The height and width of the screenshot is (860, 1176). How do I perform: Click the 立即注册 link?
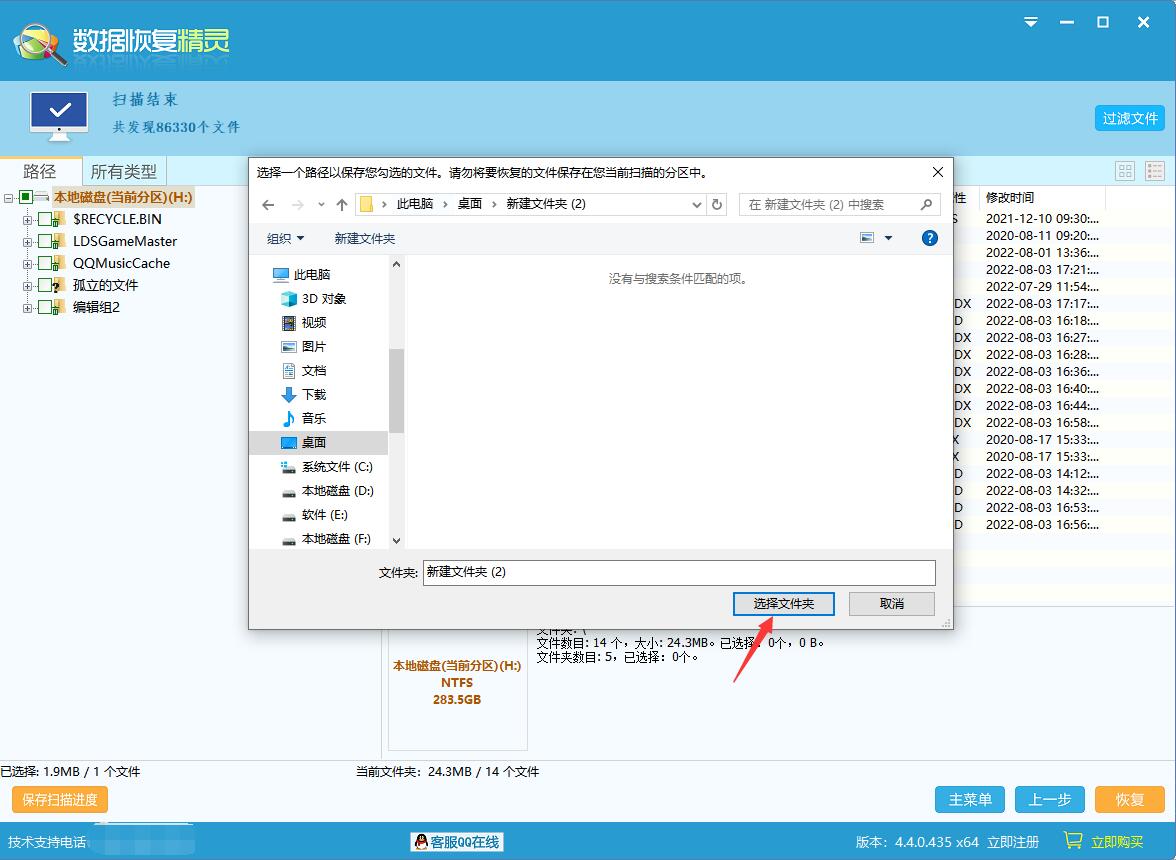click(1012, 842)
